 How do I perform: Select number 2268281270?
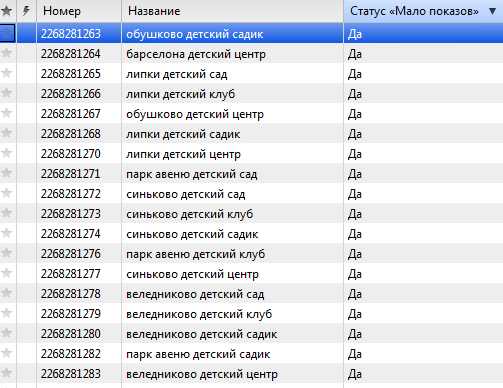tap(71, 154)
